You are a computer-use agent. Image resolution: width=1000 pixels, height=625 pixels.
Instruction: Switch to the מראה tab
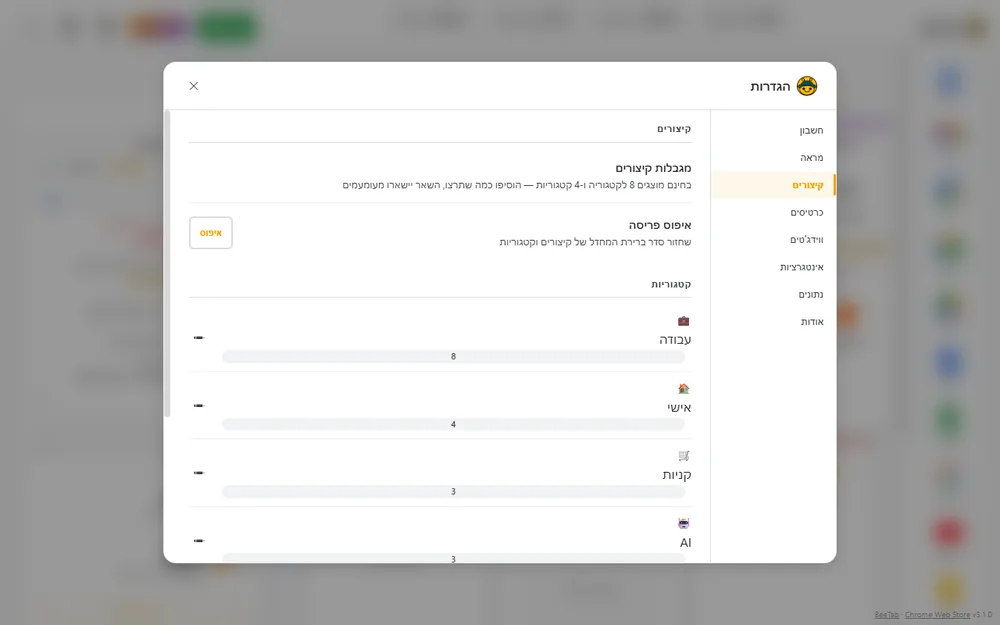click(773, 158)
